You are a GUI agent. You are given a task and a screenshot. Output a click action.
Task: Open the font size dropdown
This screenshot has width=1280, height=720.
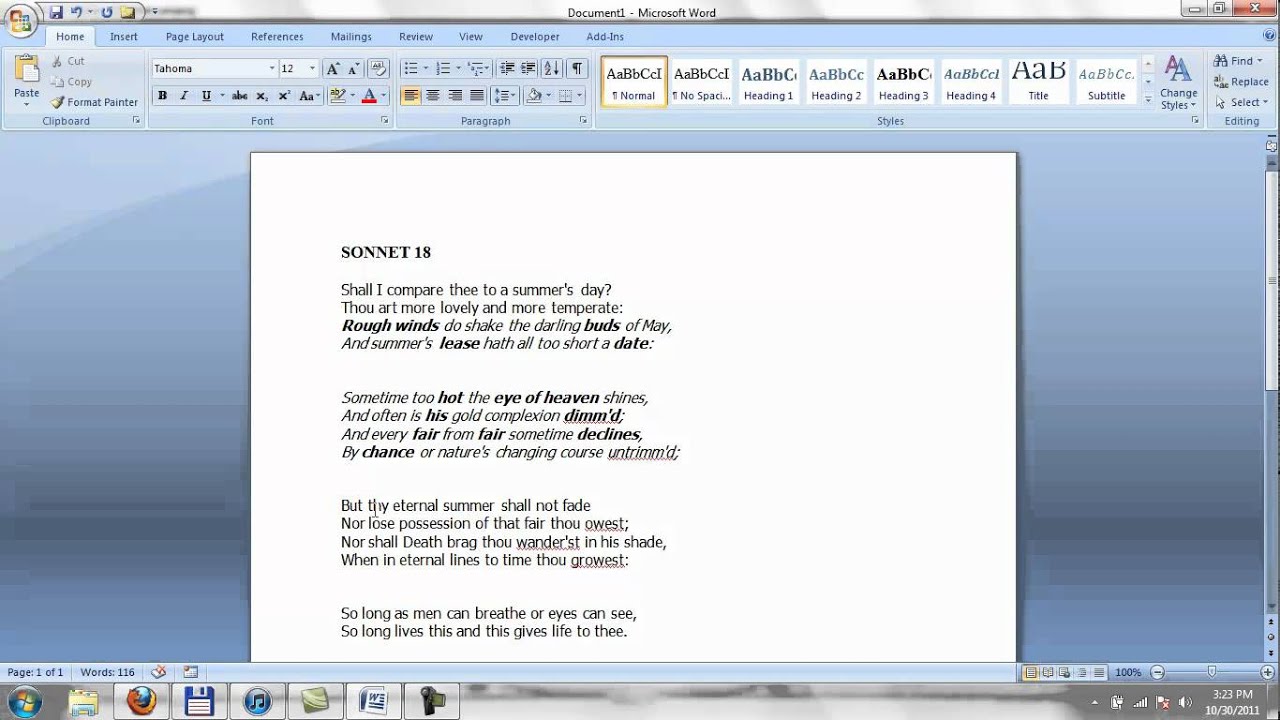point(312,68)
